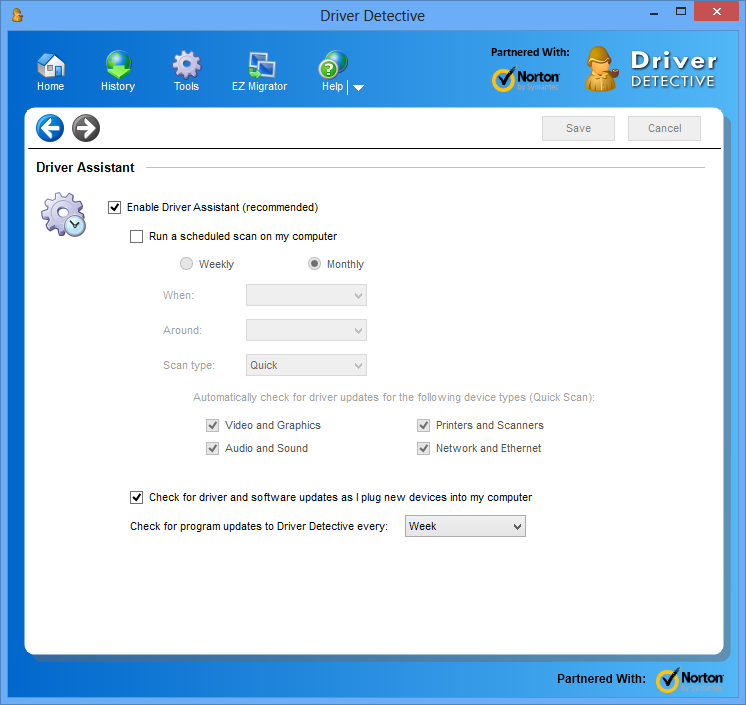The width and height of the screenshot is (746, 705).
Task: Click the Driver Assistant gear-clock icon
Action: click(x=63, y=215)
